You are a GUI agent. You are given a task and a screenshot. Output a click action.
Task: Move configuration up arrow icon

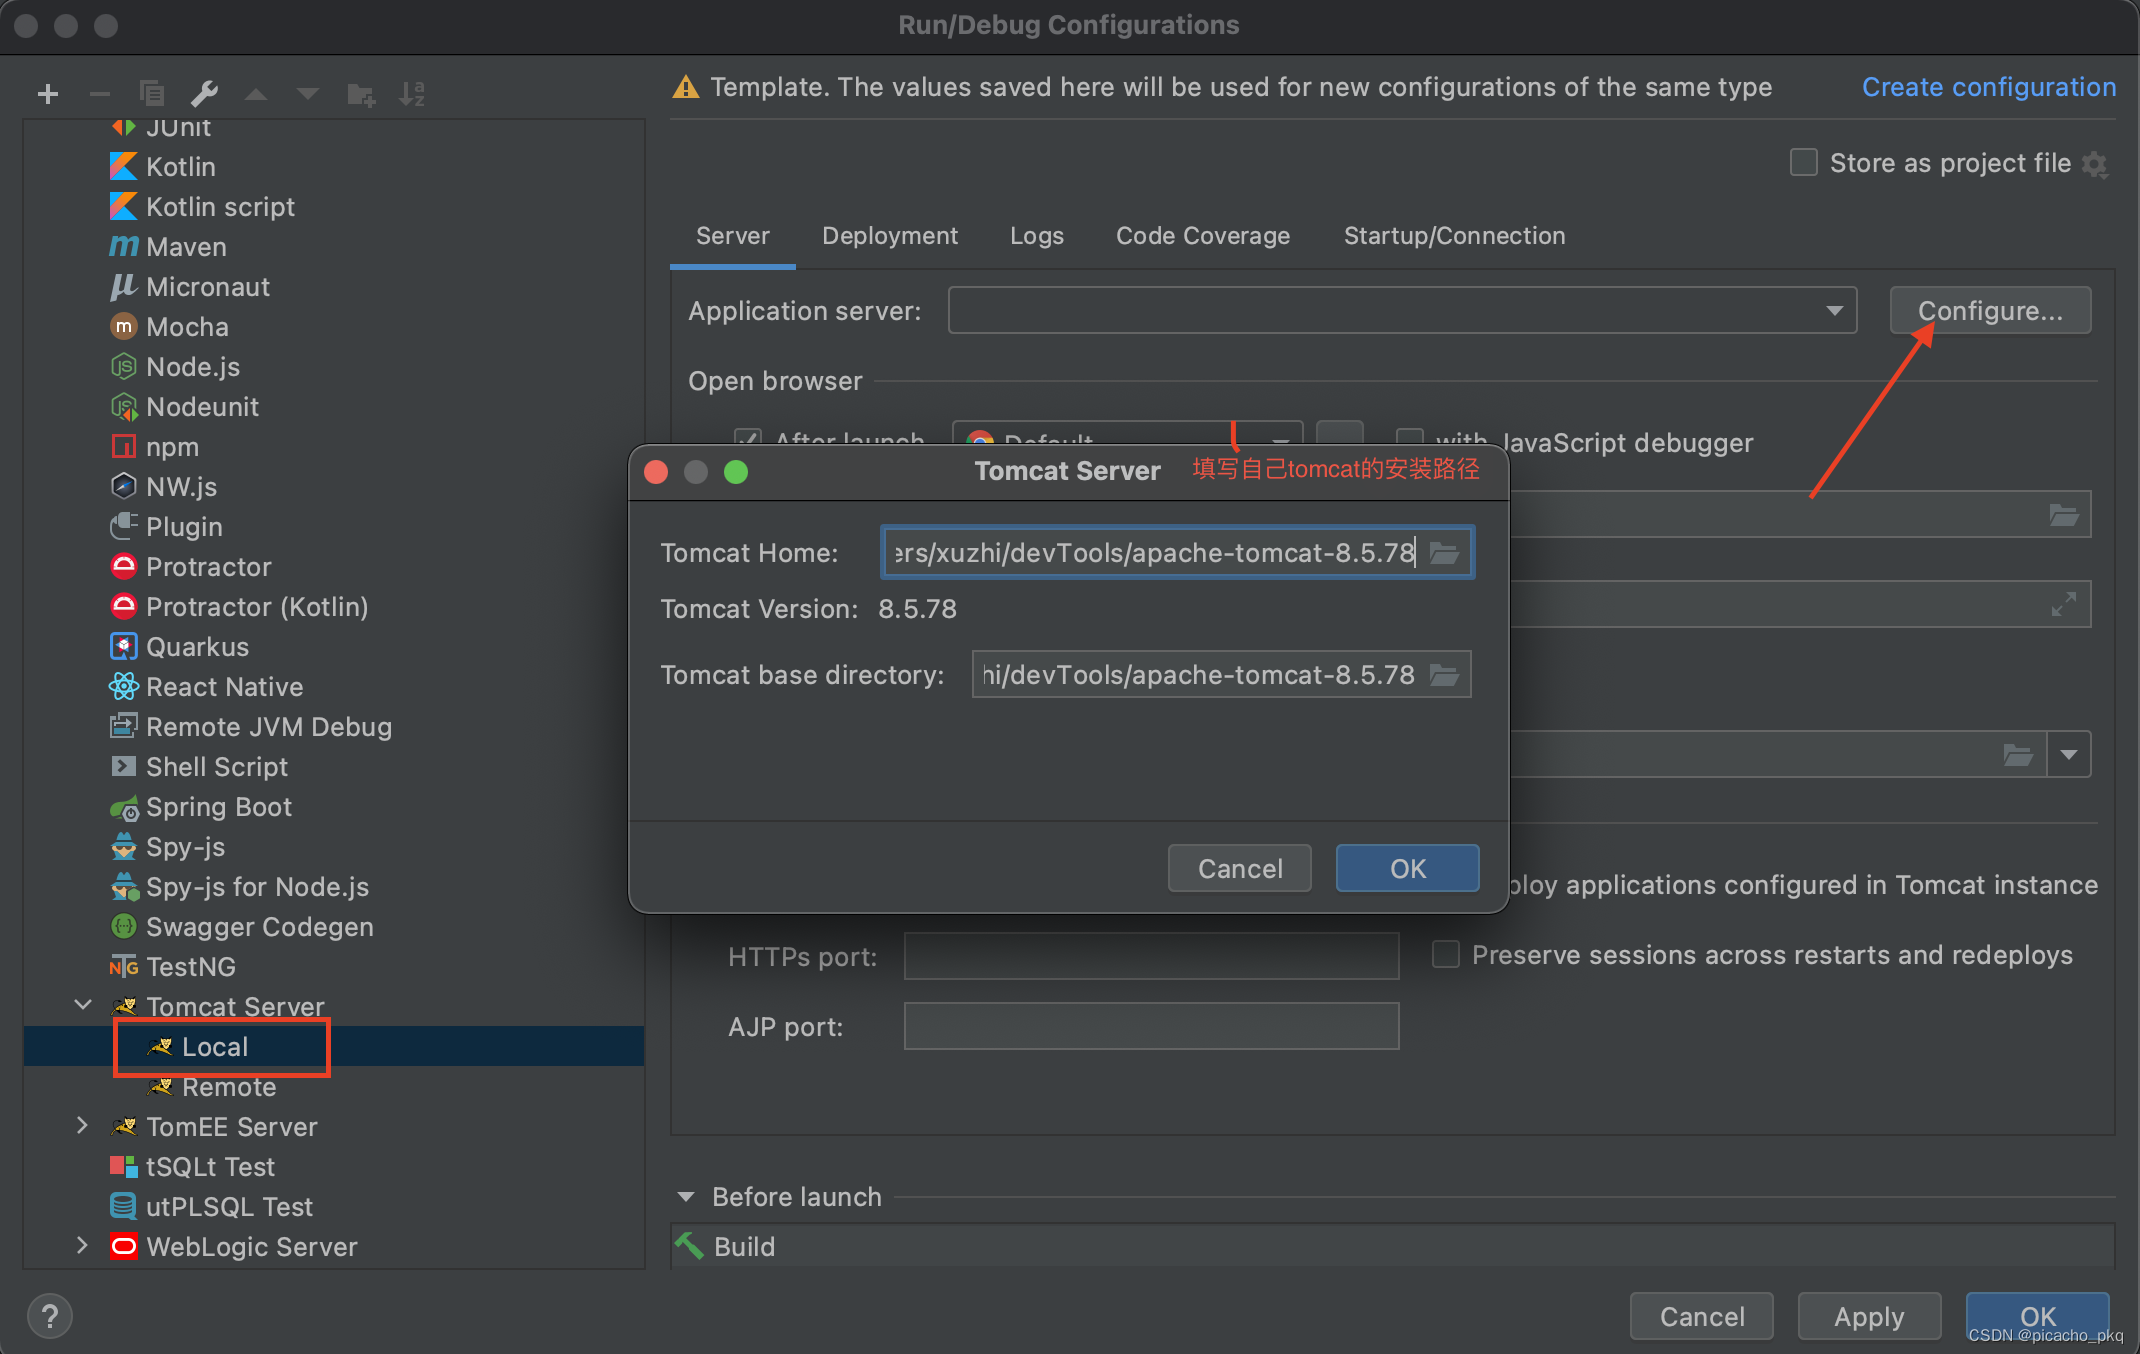pyautogui.click(x=256, y=94)
